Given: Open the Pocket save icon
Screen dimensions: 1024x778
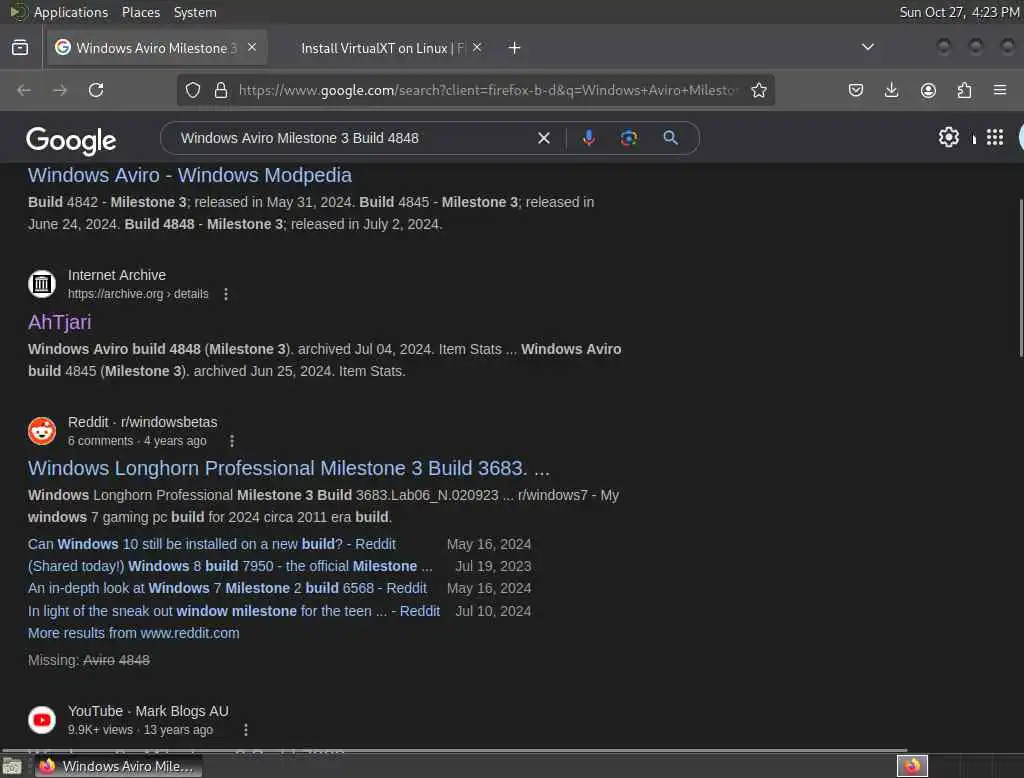Looking at the screenshot, I should point(856,90).
